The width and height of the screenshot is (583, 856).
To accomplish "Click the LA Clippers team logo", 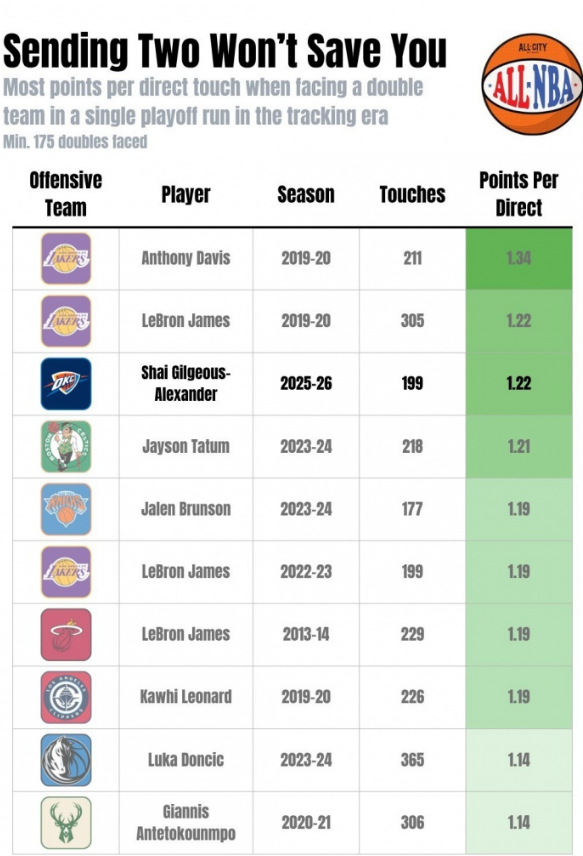I will pos(66,697).
